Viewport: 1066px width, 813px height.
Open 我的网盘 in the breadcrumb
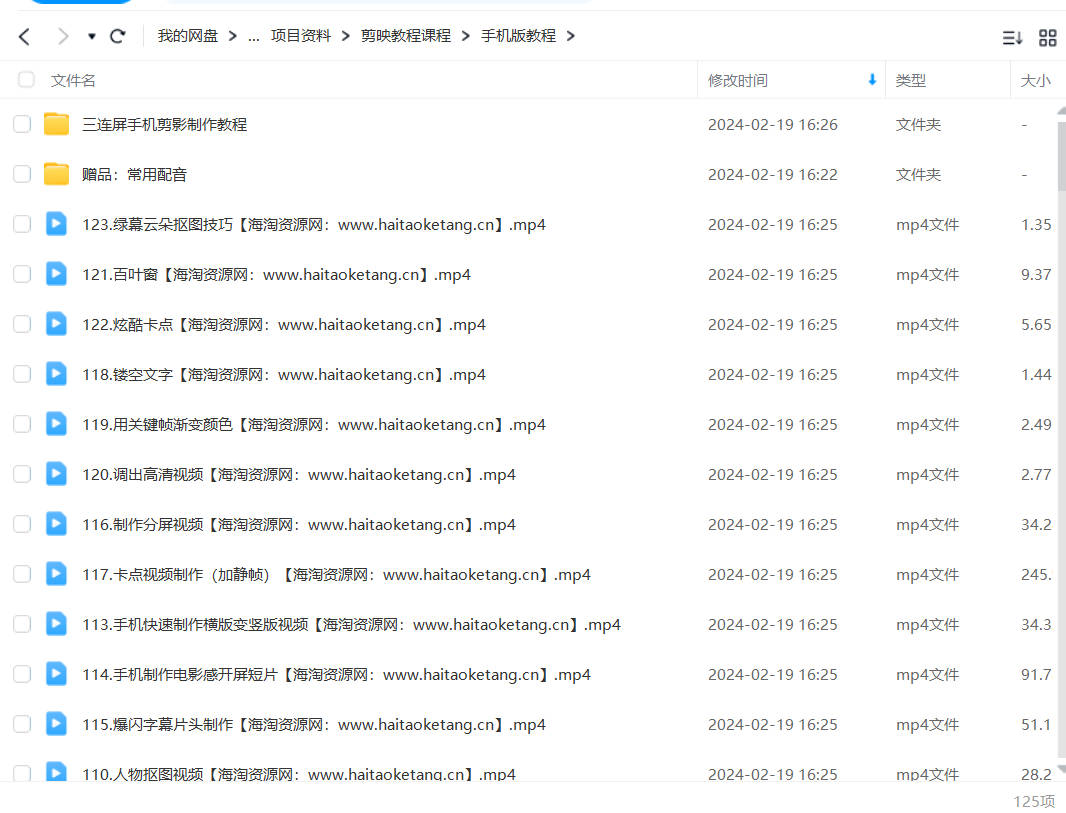point(188,36)
